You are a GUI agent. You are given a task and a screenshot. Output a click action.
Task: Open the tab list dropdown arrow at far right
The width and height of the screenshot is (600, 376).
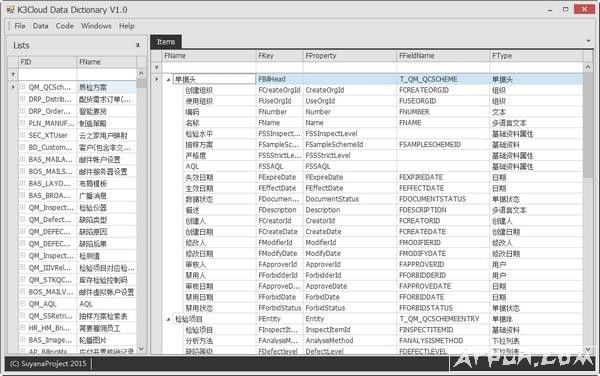point(588,41)
